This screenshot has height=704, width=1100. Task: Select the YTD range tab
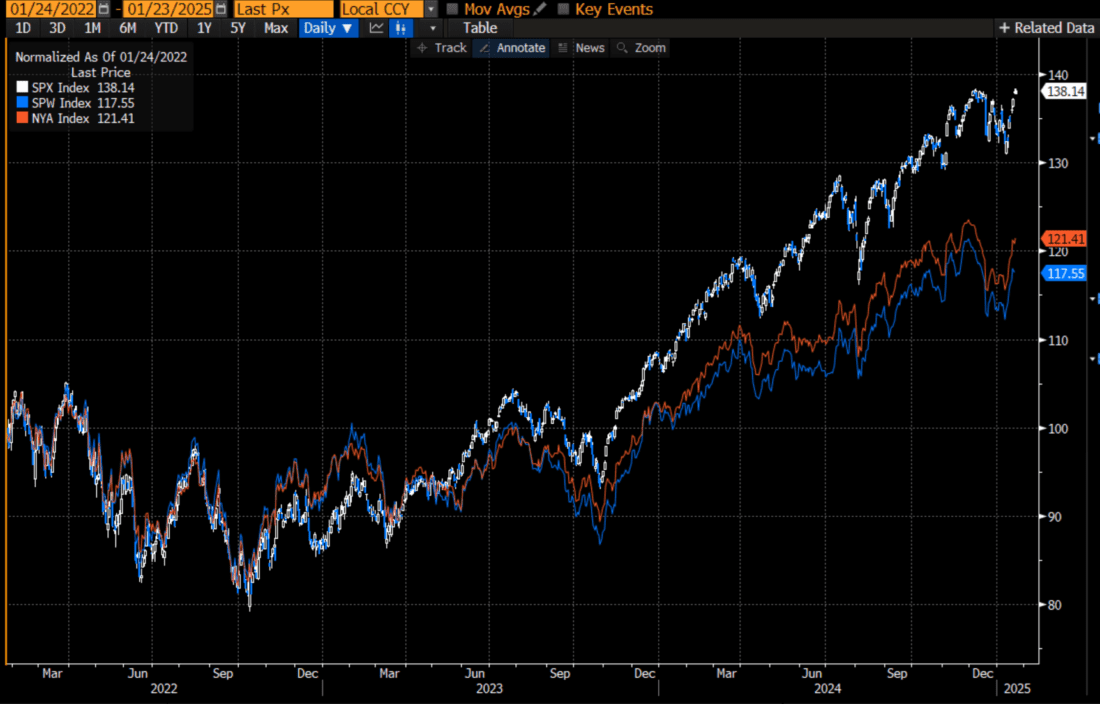pos(166,28)
